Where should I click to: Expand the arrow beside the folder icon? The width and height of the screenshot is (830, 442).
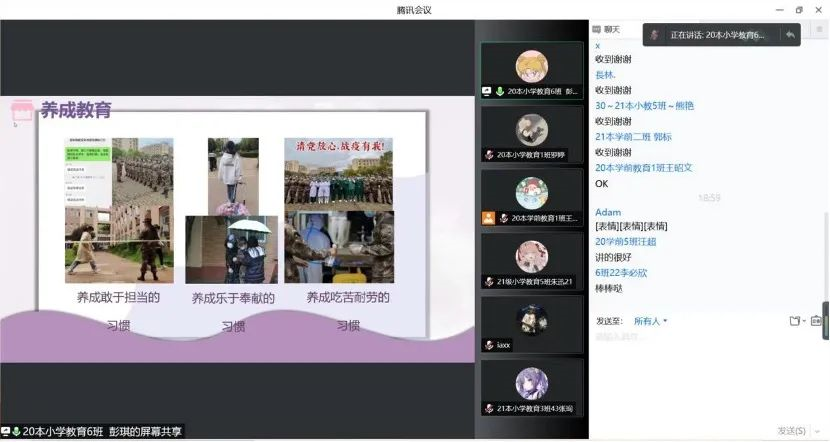(803, 321)
